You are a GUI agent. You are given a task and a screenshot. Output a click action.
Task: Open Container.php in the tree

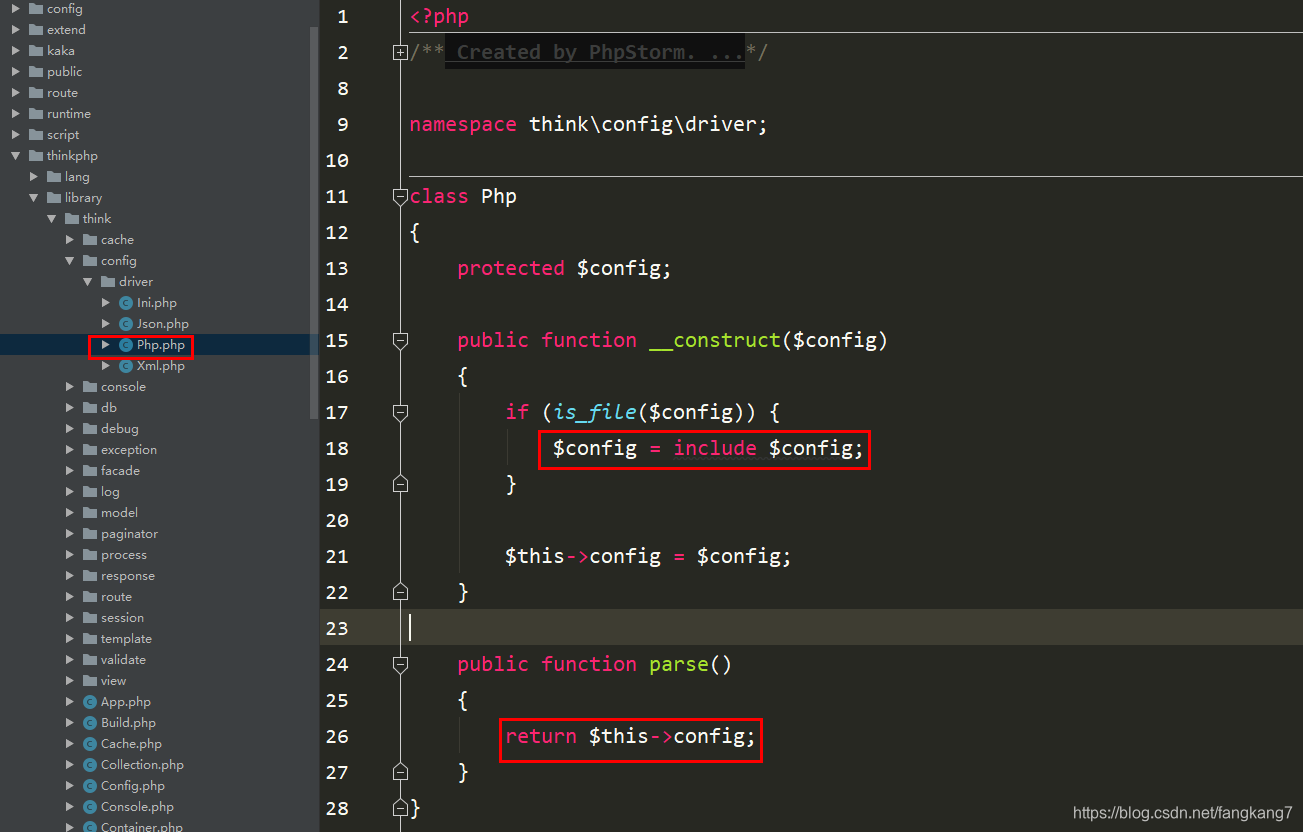(142, 827)
